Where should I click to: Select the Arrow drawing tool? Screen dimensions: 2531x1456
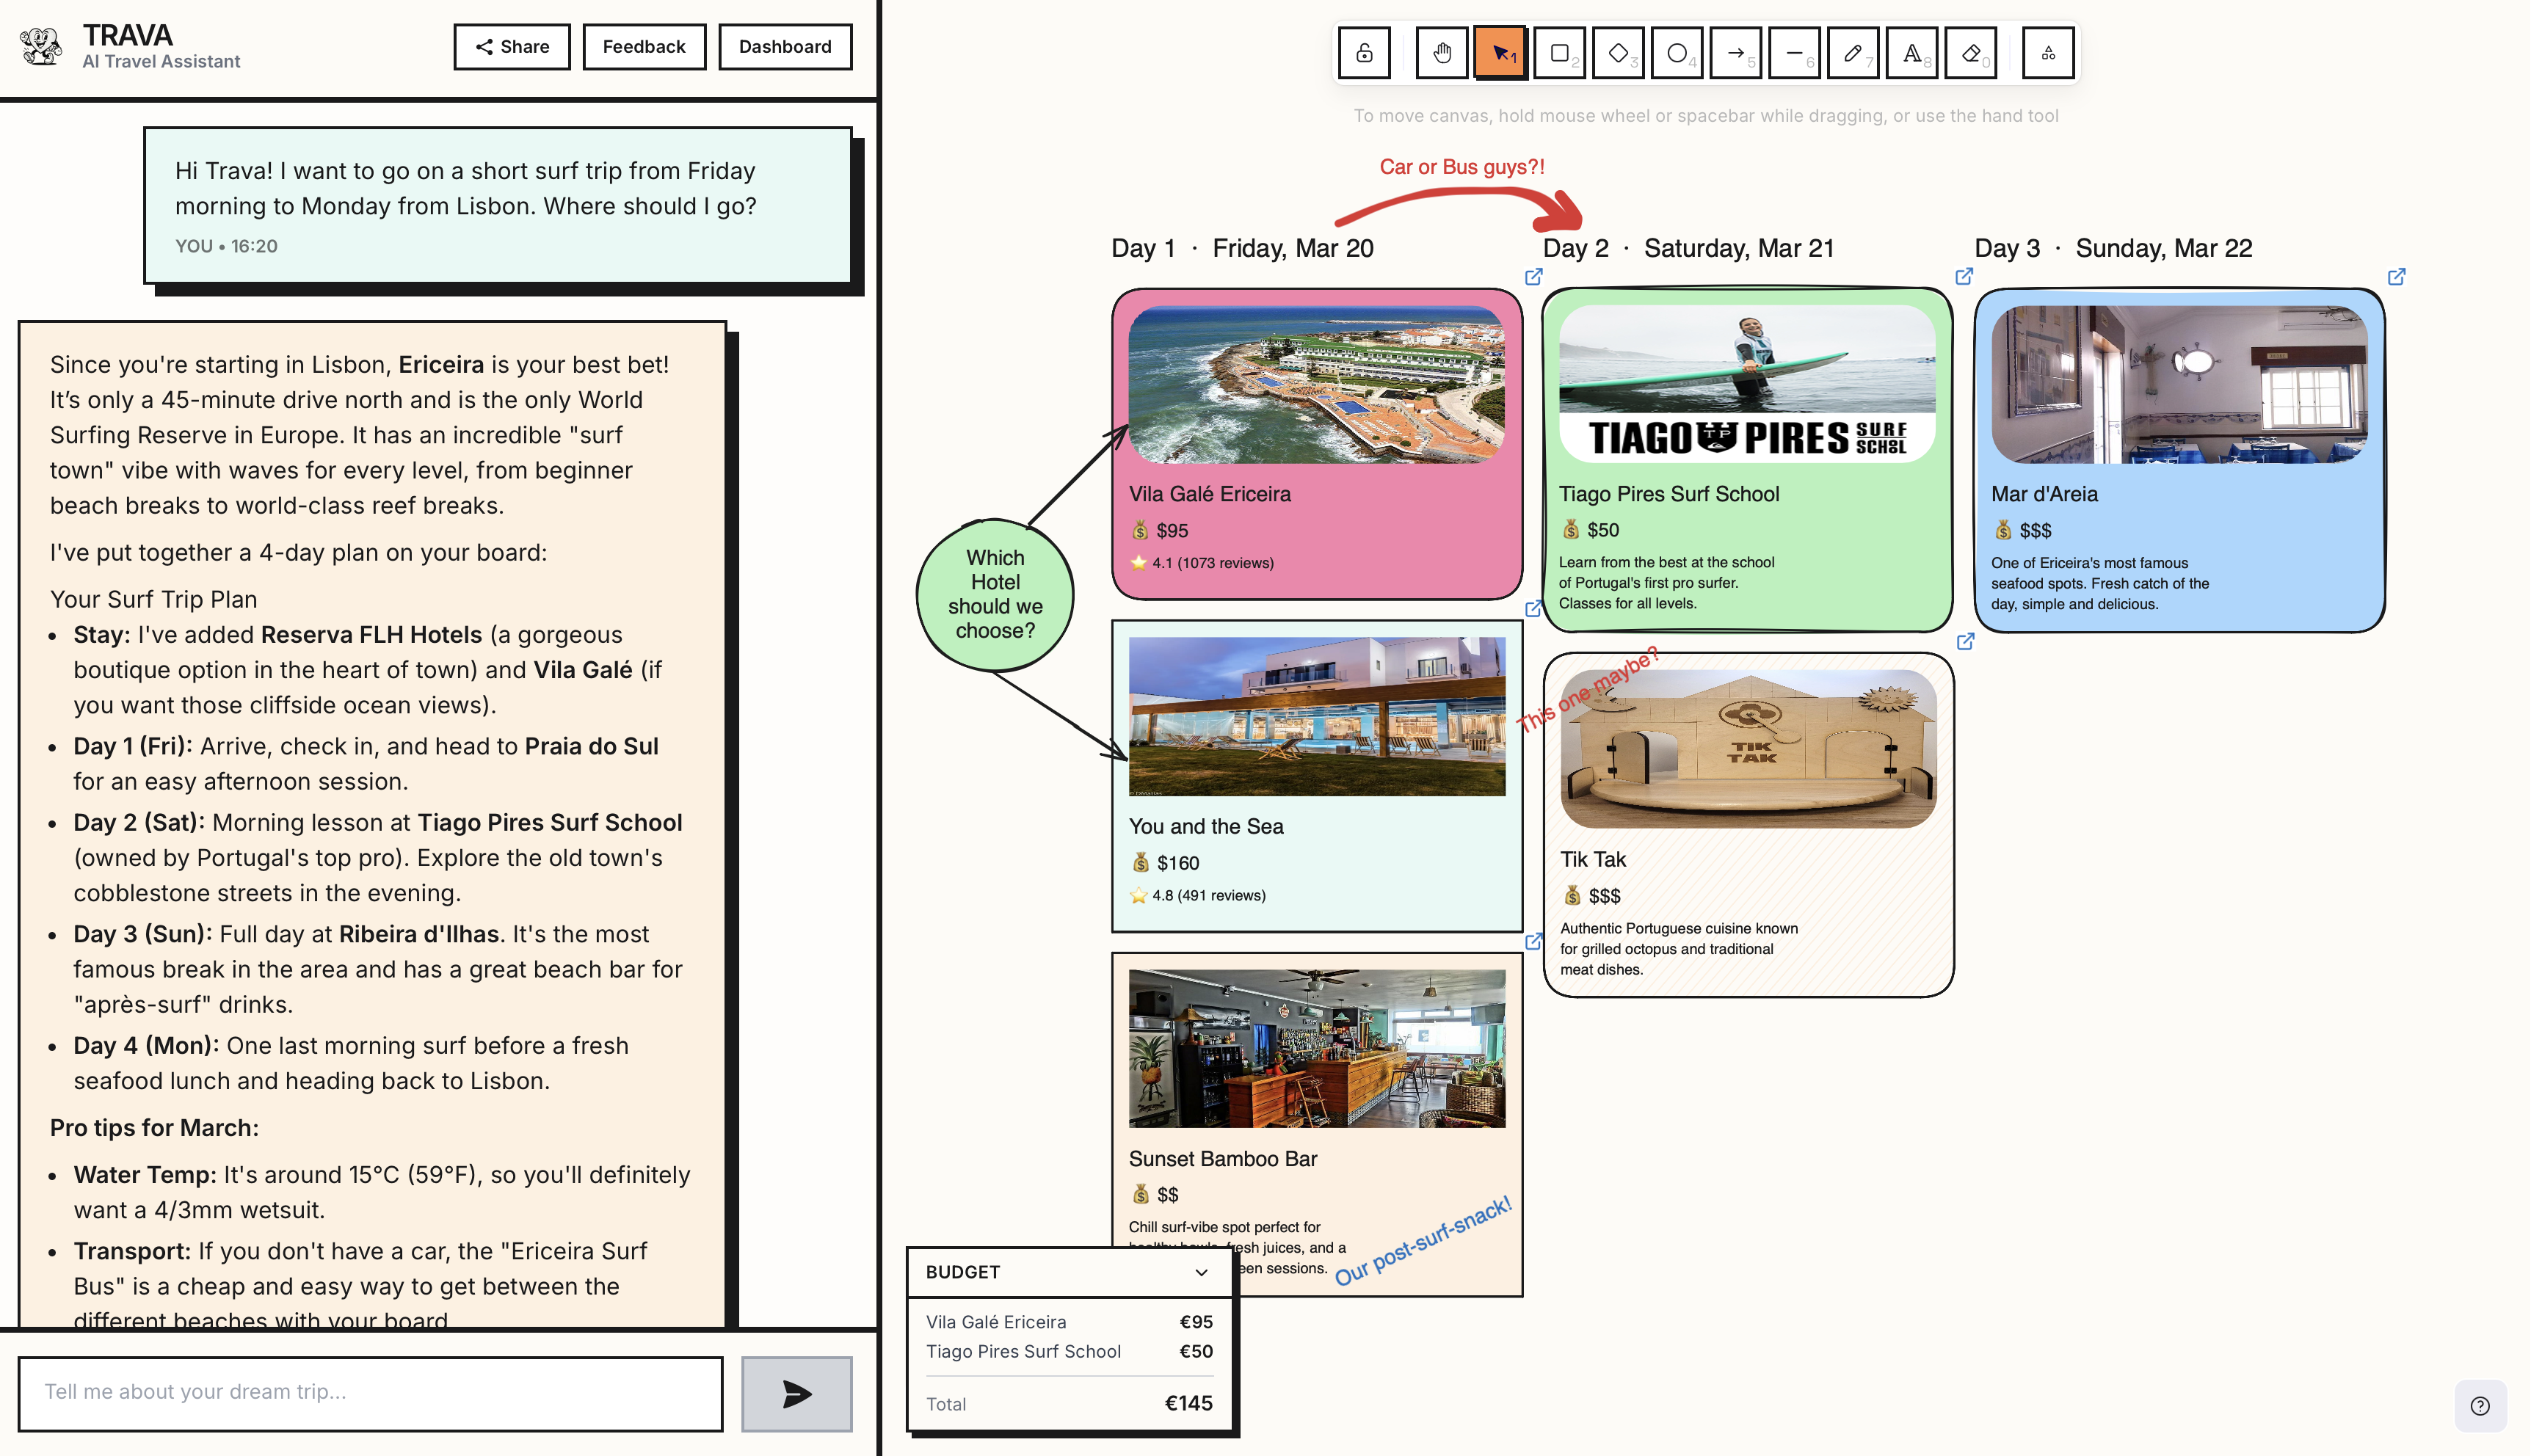(1736, 53)
